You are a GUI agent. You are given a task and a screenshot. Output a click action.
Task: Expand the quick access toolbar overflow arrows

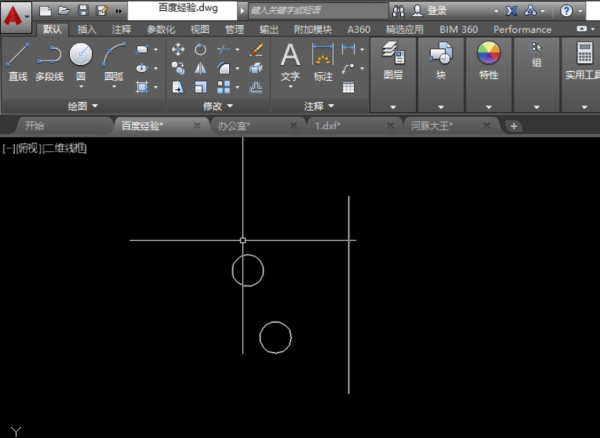(119, 11)
